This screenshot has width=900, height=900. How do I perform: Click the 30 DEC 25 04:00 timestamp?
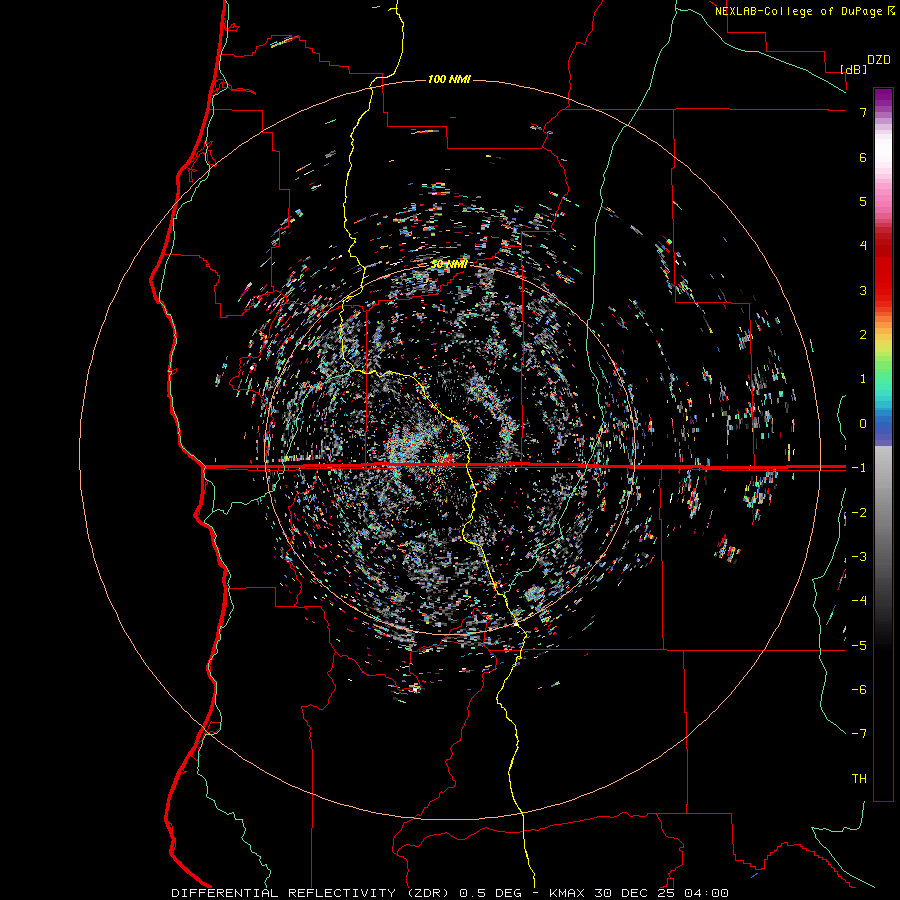pyautogui.click(x=660, y=893)
